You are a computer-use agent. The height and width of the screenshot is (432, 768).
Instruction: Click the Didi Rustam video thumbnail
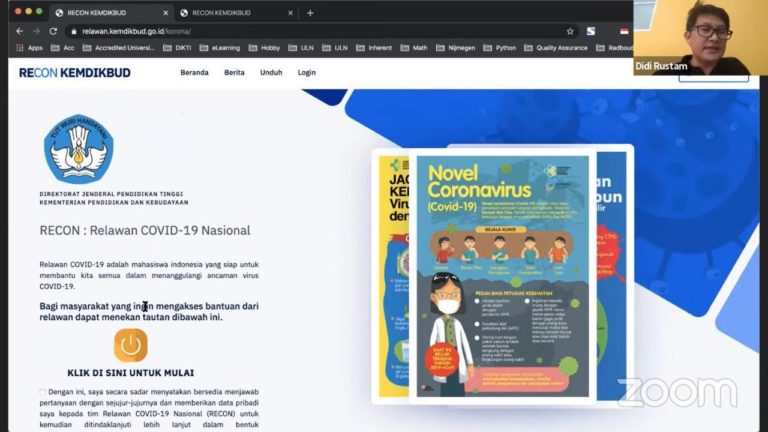pos(700,37)
